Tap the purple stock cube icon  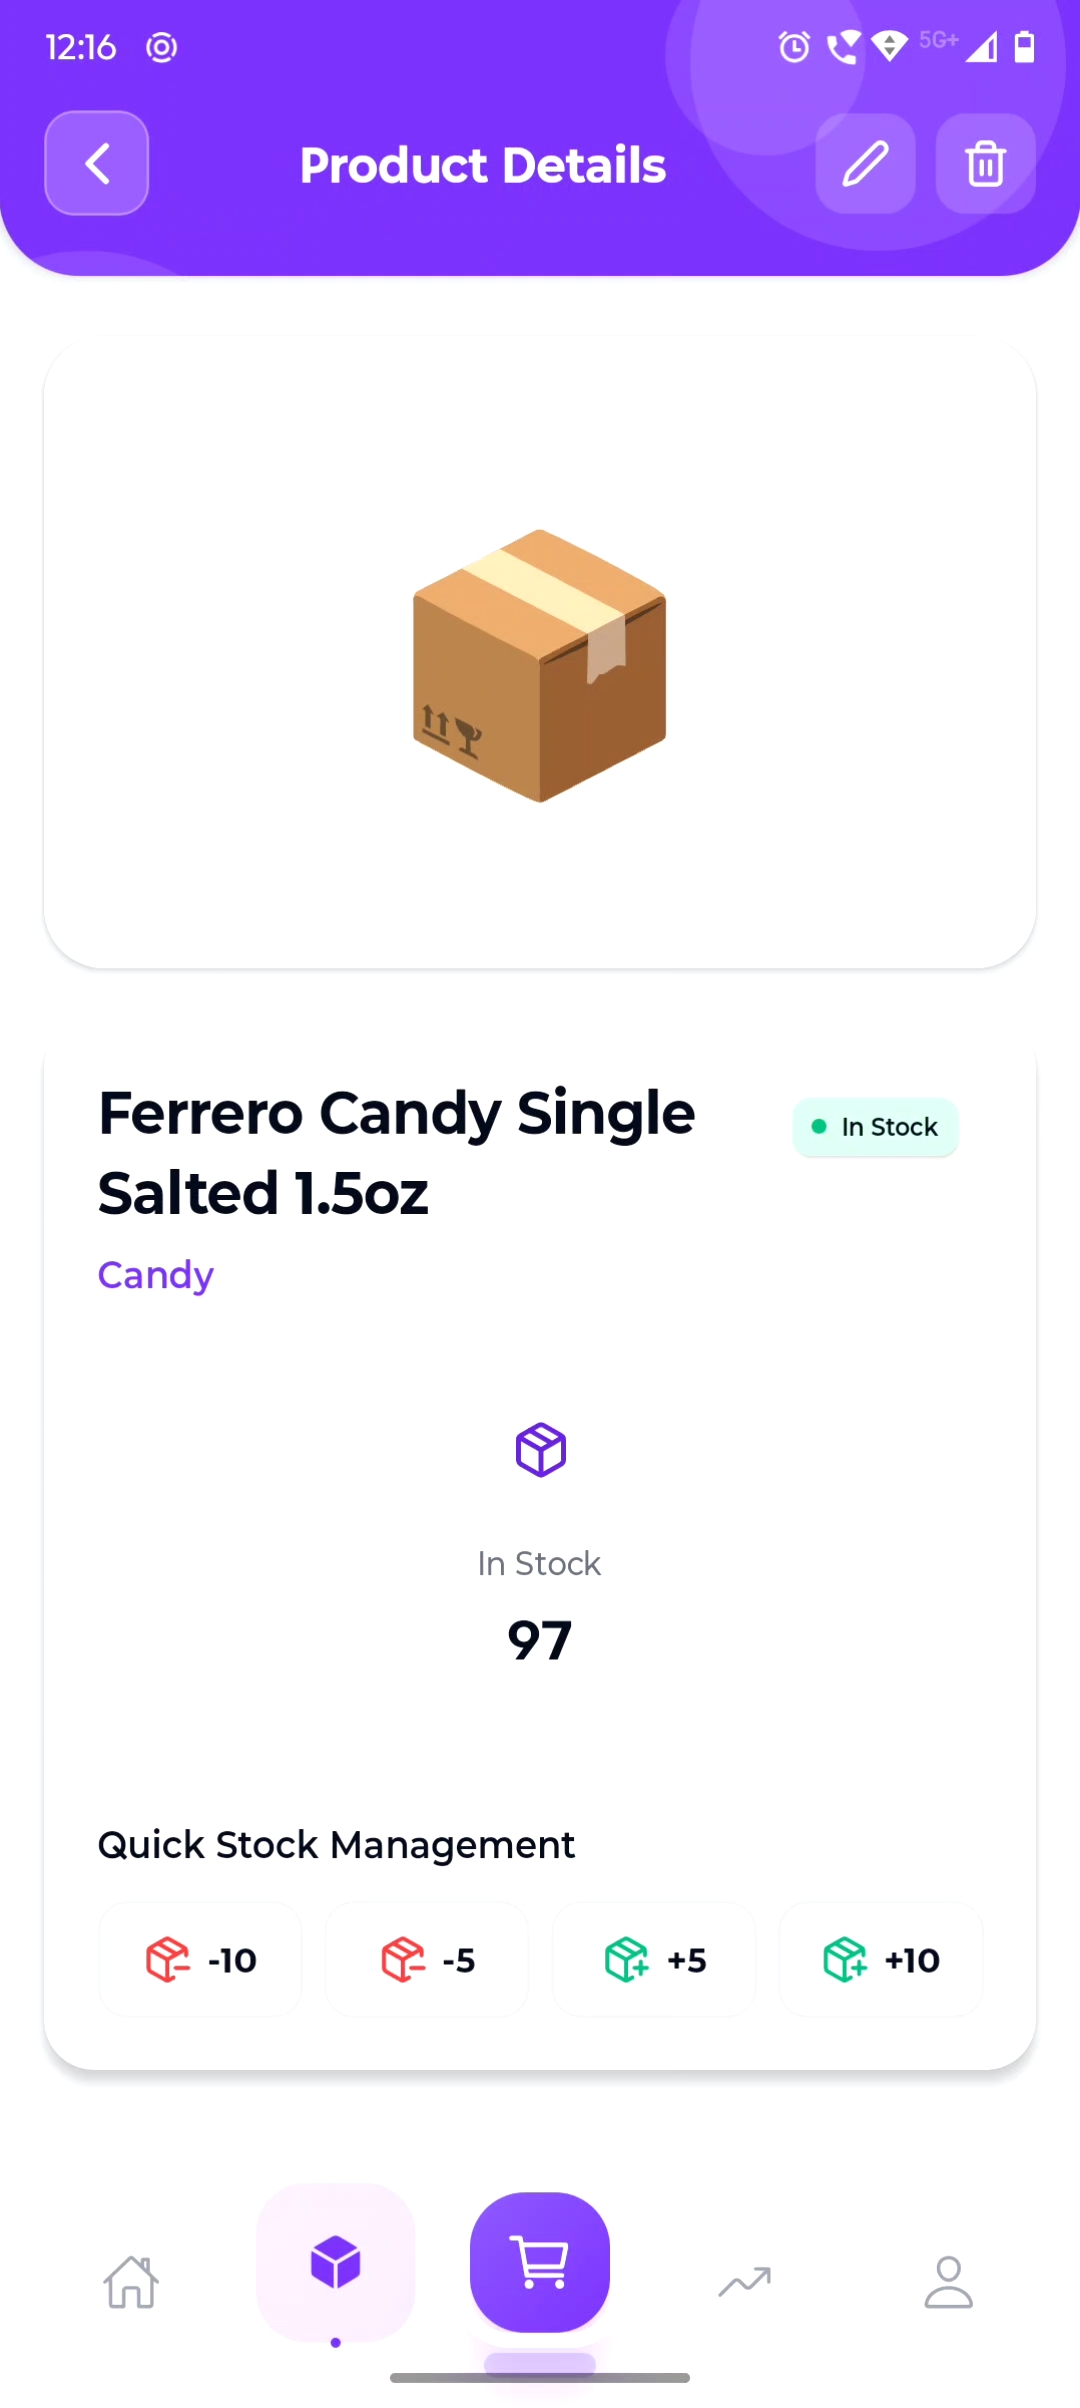[x=541, y=1450]
